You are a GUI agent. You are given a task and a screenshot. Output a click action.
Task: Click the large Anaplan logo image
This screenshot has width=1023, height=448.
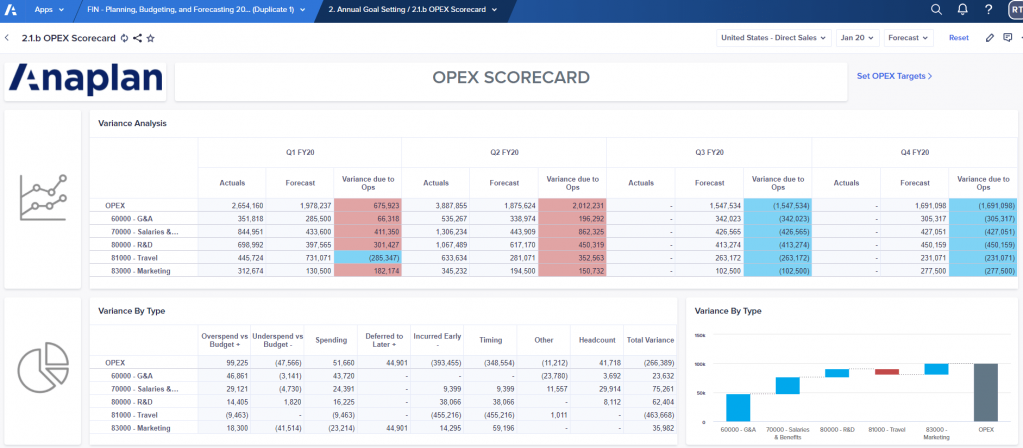pos(85,81)
